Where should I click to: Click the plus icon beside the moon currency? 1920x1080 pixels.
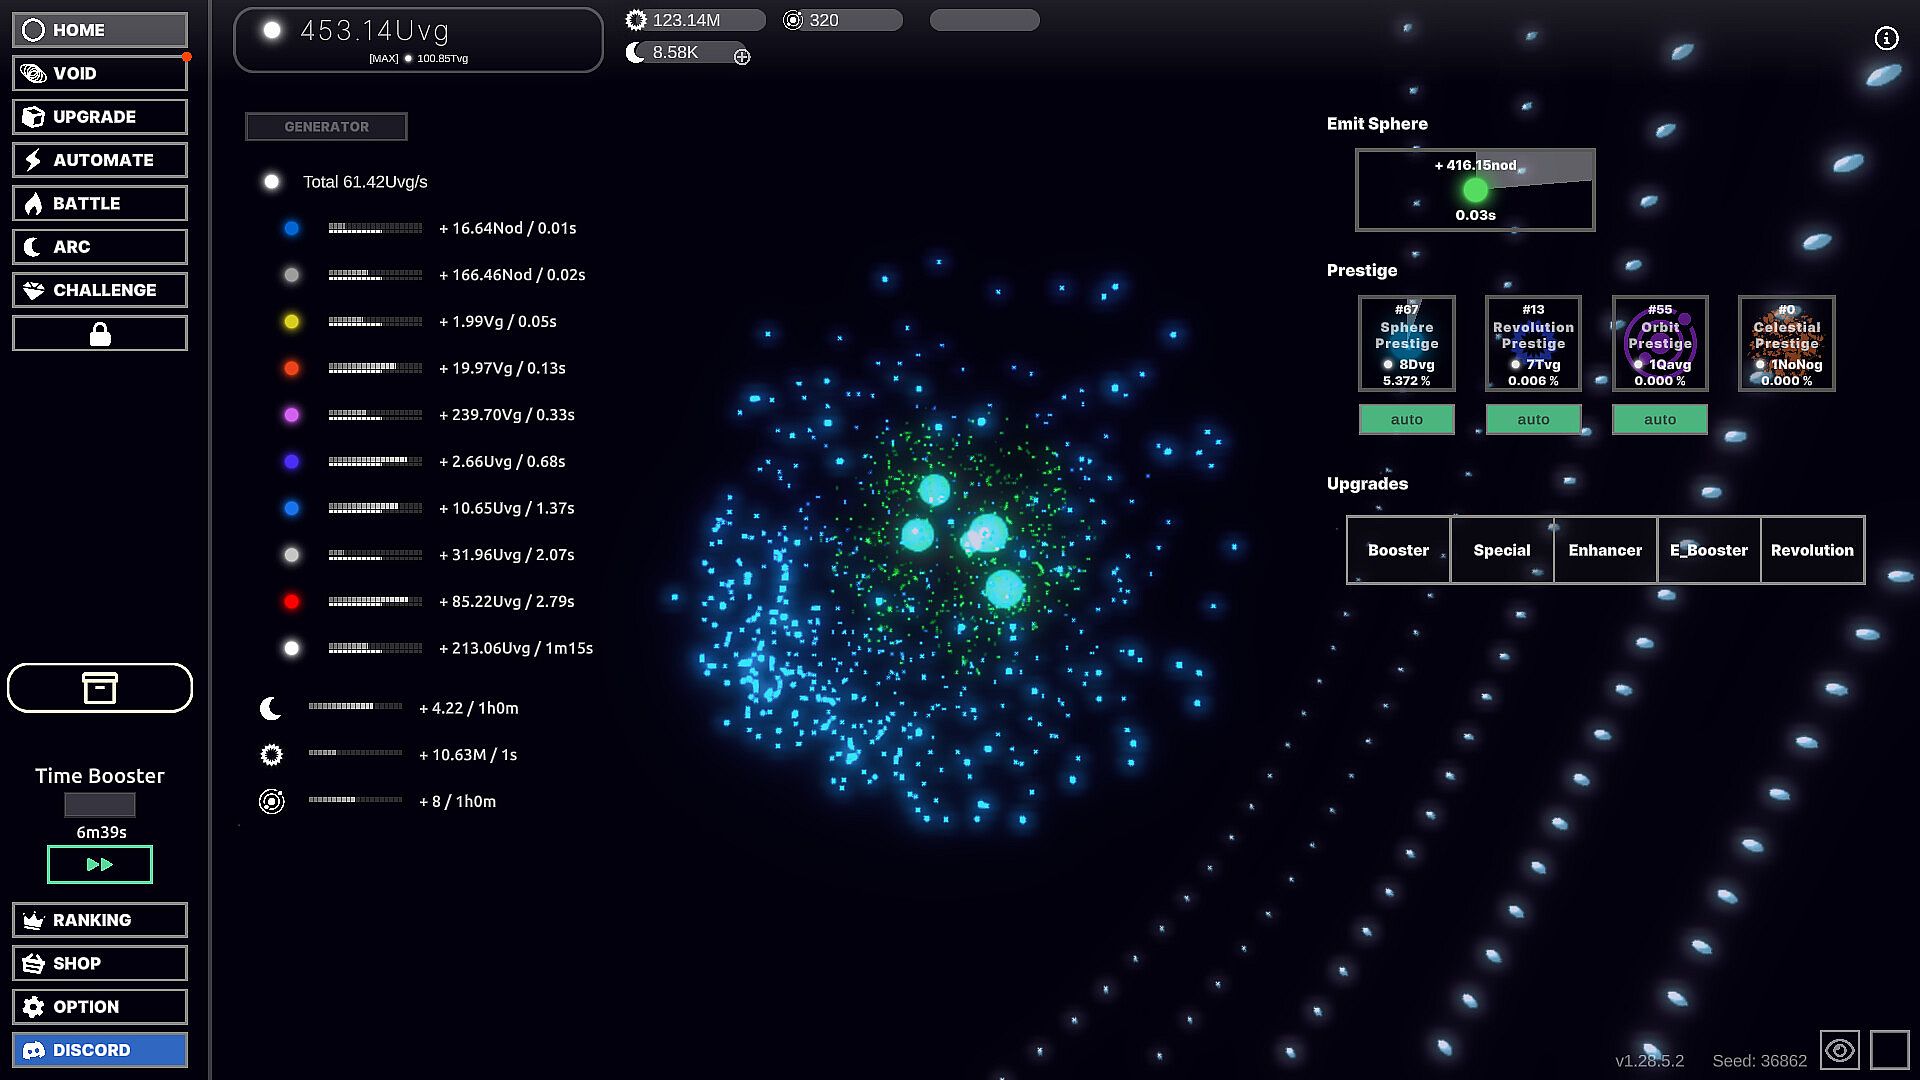coord(742,57)
